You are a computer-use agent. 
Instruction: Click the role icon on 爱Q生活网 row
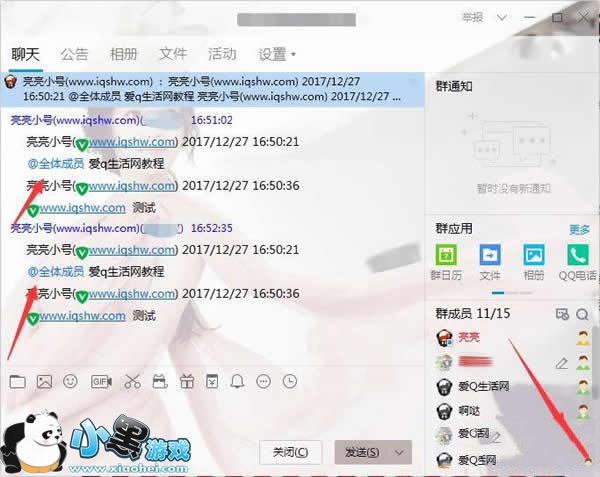point(583,387)
